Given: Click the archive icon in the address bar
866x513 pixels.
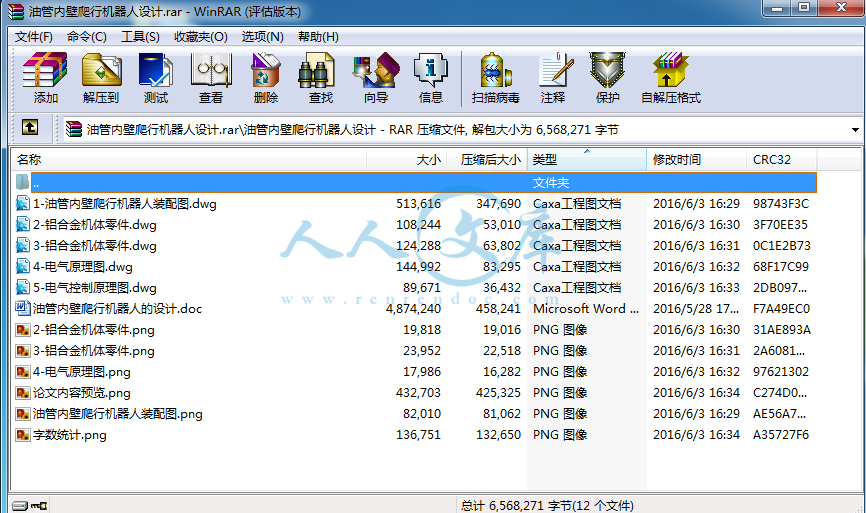Looking at the screenshot, I should [x=73, y=129].
